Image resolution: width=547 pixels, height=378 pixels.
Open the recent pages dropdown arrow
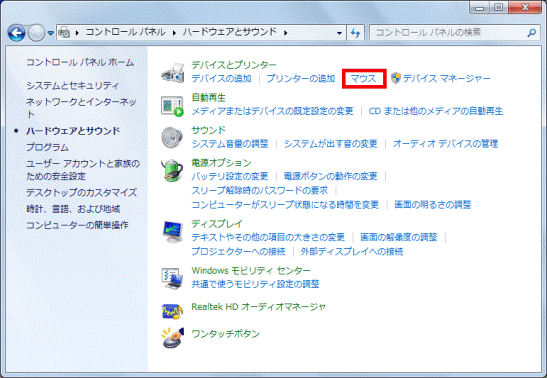51,33
